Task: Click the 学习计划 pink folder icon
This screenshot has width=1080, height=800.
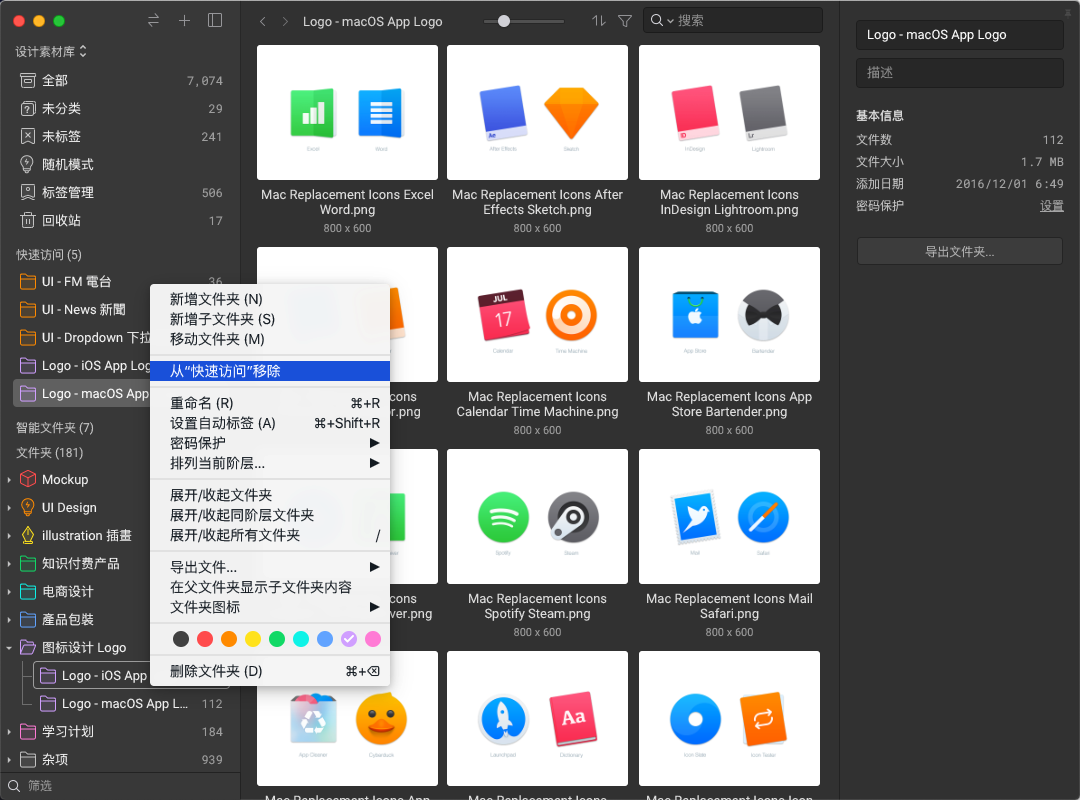Action: point(28,731)
